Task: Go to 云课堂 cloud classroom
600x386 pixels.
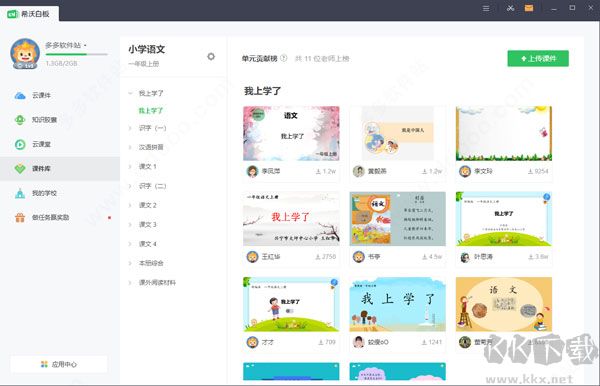Action: [33, 144]
